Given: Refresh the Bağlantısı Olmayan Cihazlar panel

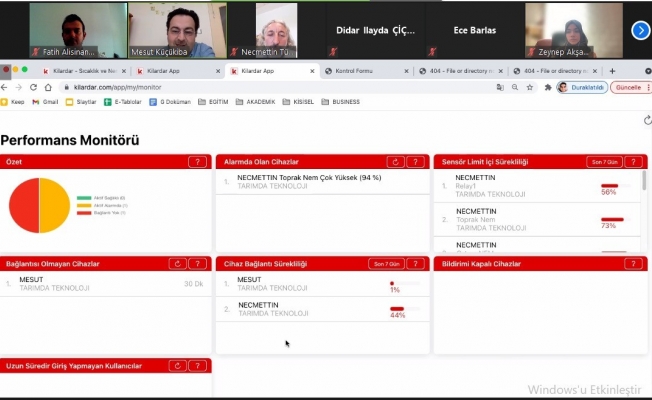Looking at the screenshot, I should tap(178, 264).
